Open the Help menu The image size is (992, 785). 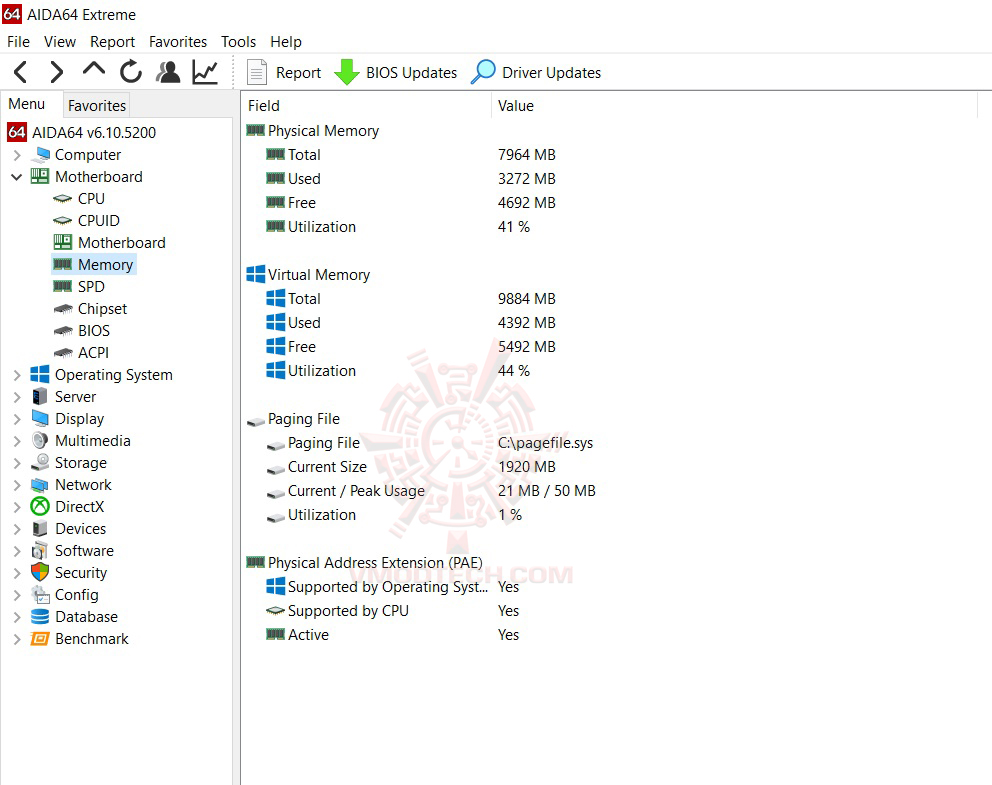tap(286, 42)
